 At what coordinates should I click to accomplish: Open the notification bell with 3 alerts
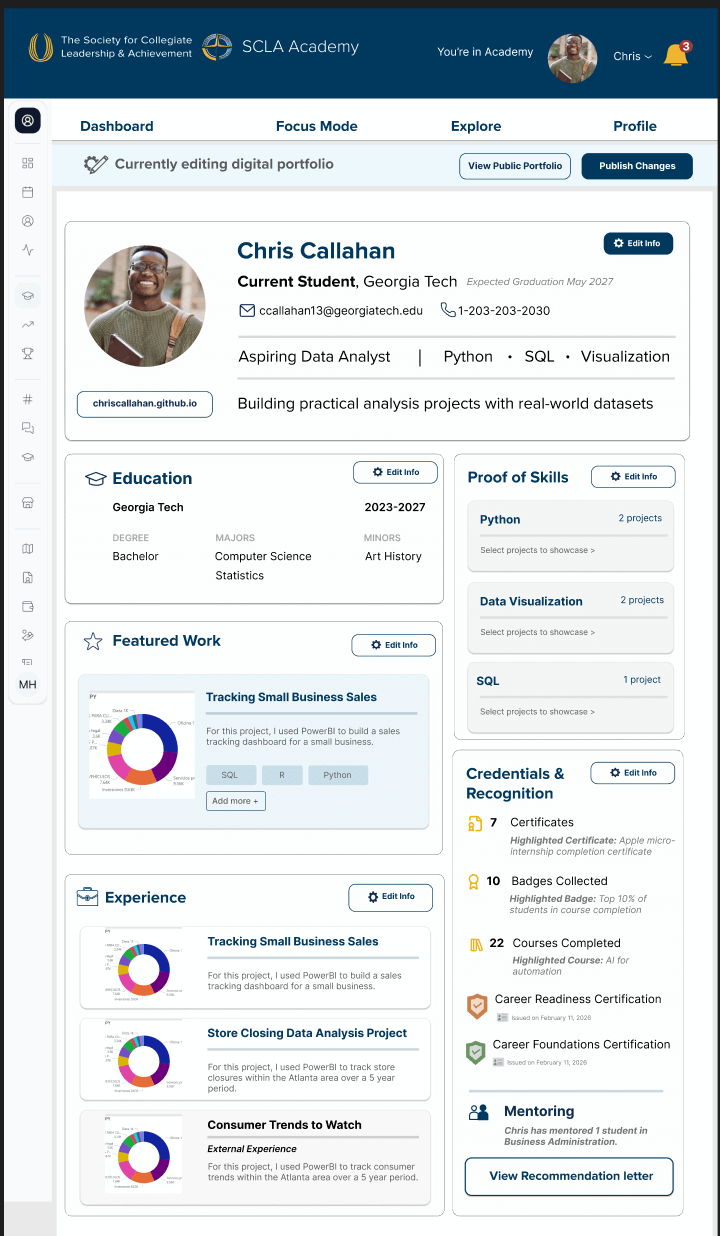coord(676,56)
